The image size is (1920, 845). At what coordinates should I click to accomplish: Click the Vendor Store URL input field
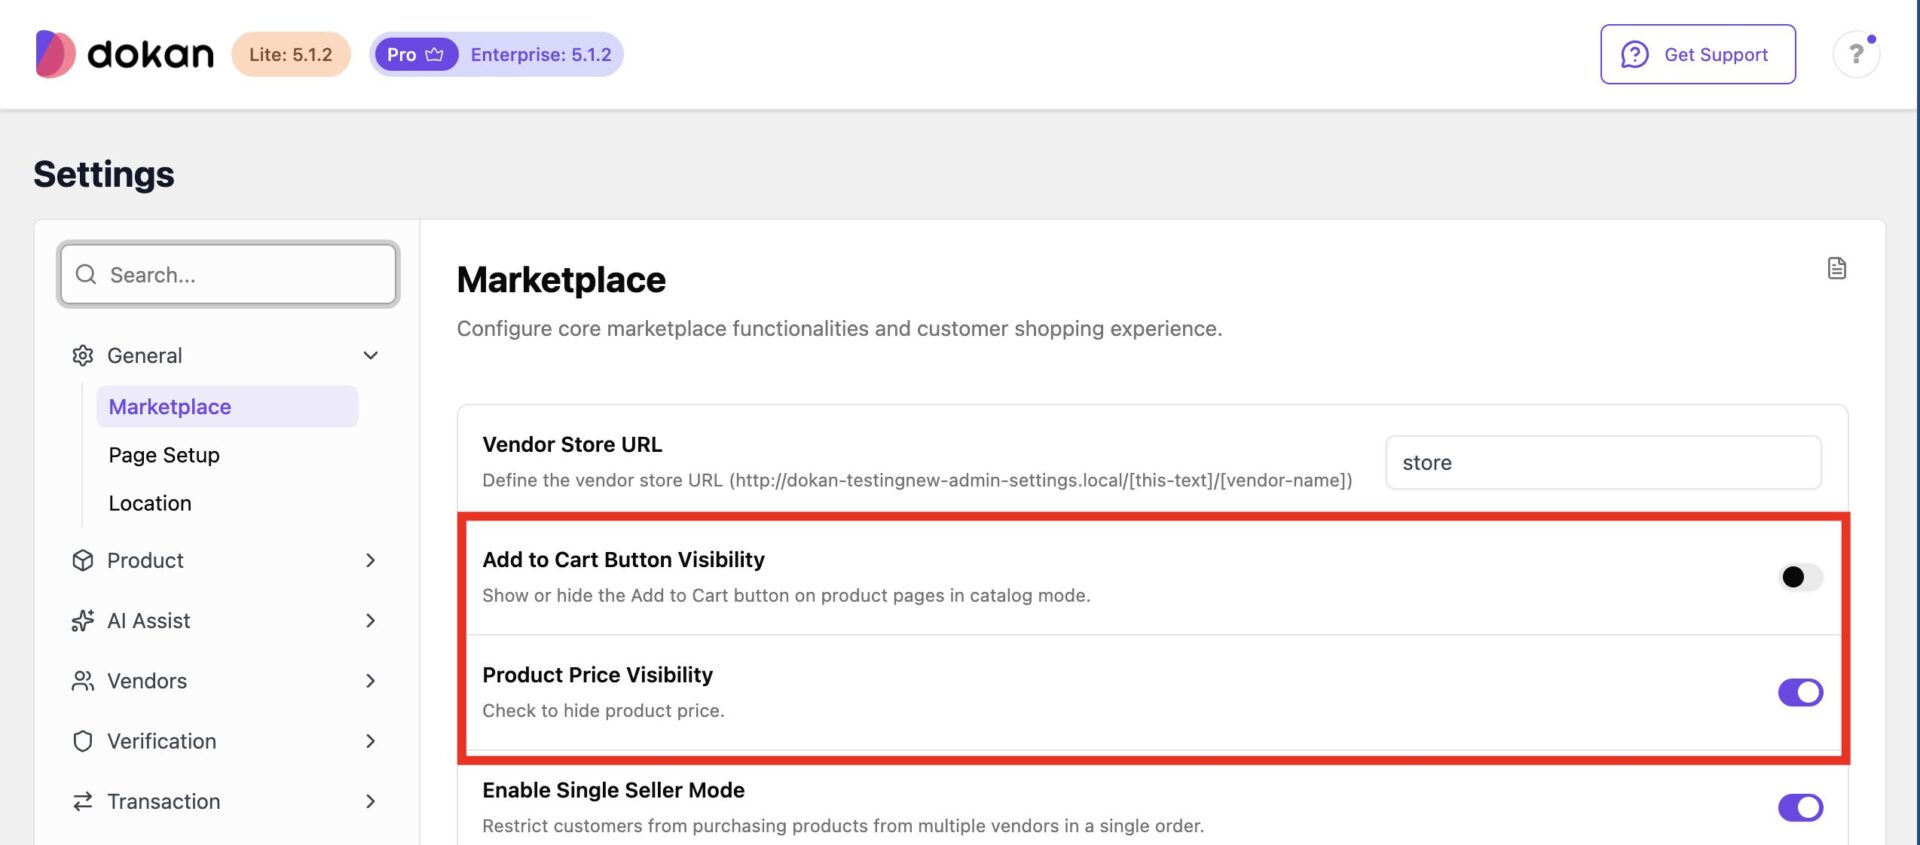[1603, 462]
